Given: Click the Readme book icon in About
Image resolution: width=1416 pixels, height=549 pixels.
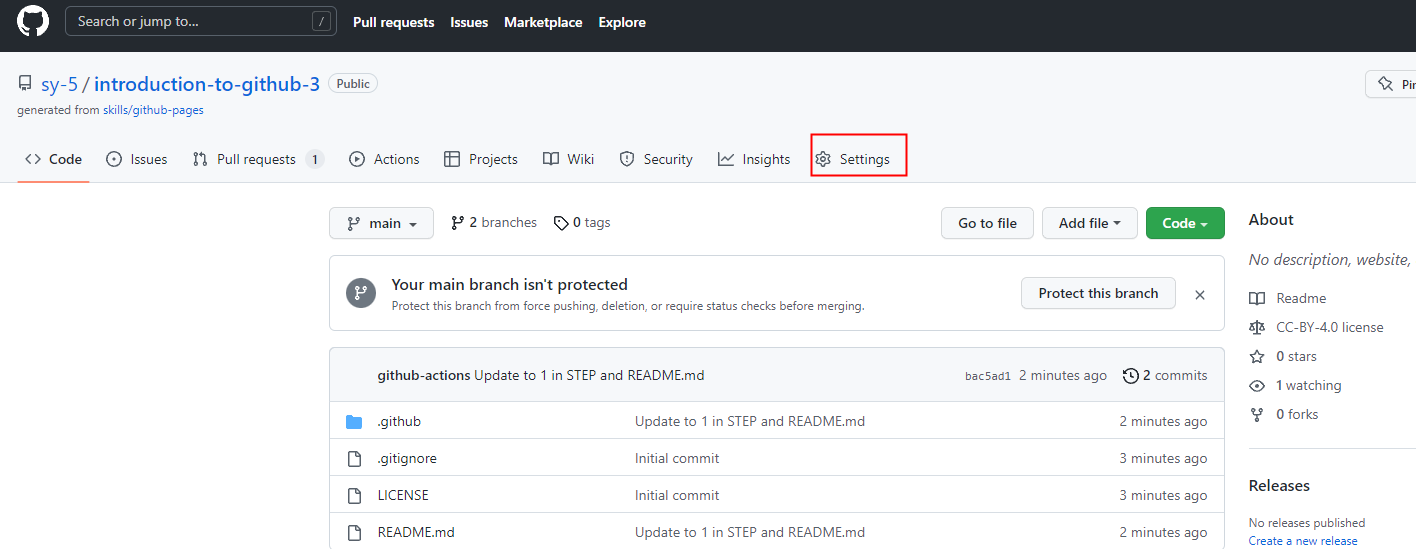Looking at the screenshot, I should 1257,298.
